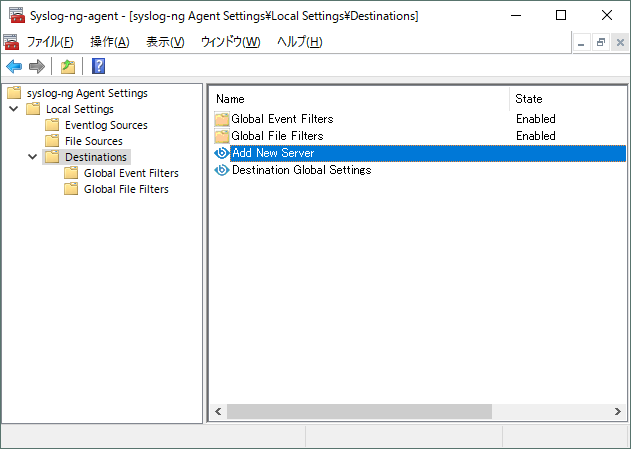Viewport: 631px width, 449px height.
Task: Select Global Event Filters under Destinations tree
Action: [131, 173]
